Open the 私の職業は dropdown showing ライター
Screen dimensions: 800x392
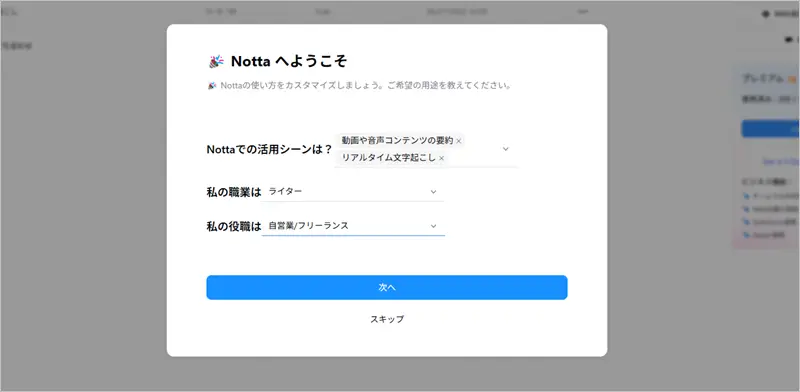353,191
